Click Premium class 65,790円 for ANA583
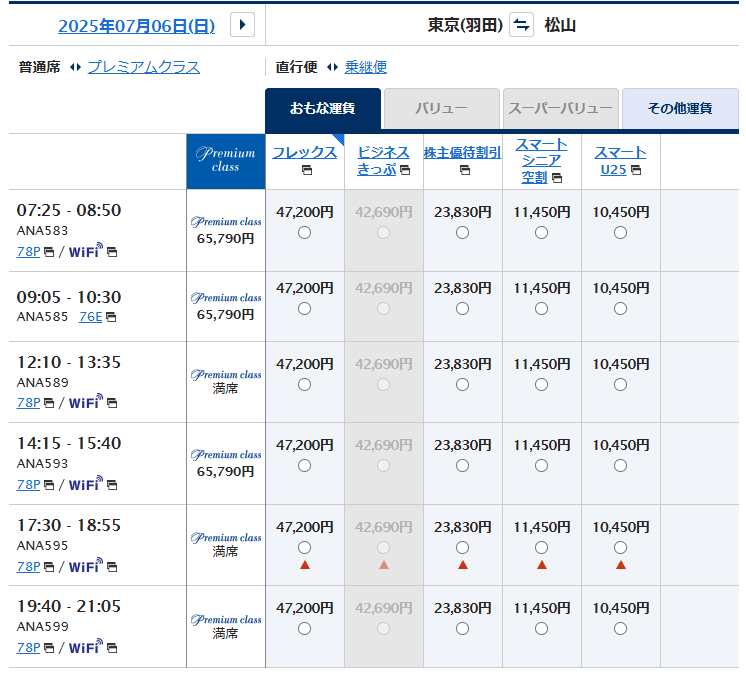This screenshot has width=746, height=678. [x=226, y=231]
